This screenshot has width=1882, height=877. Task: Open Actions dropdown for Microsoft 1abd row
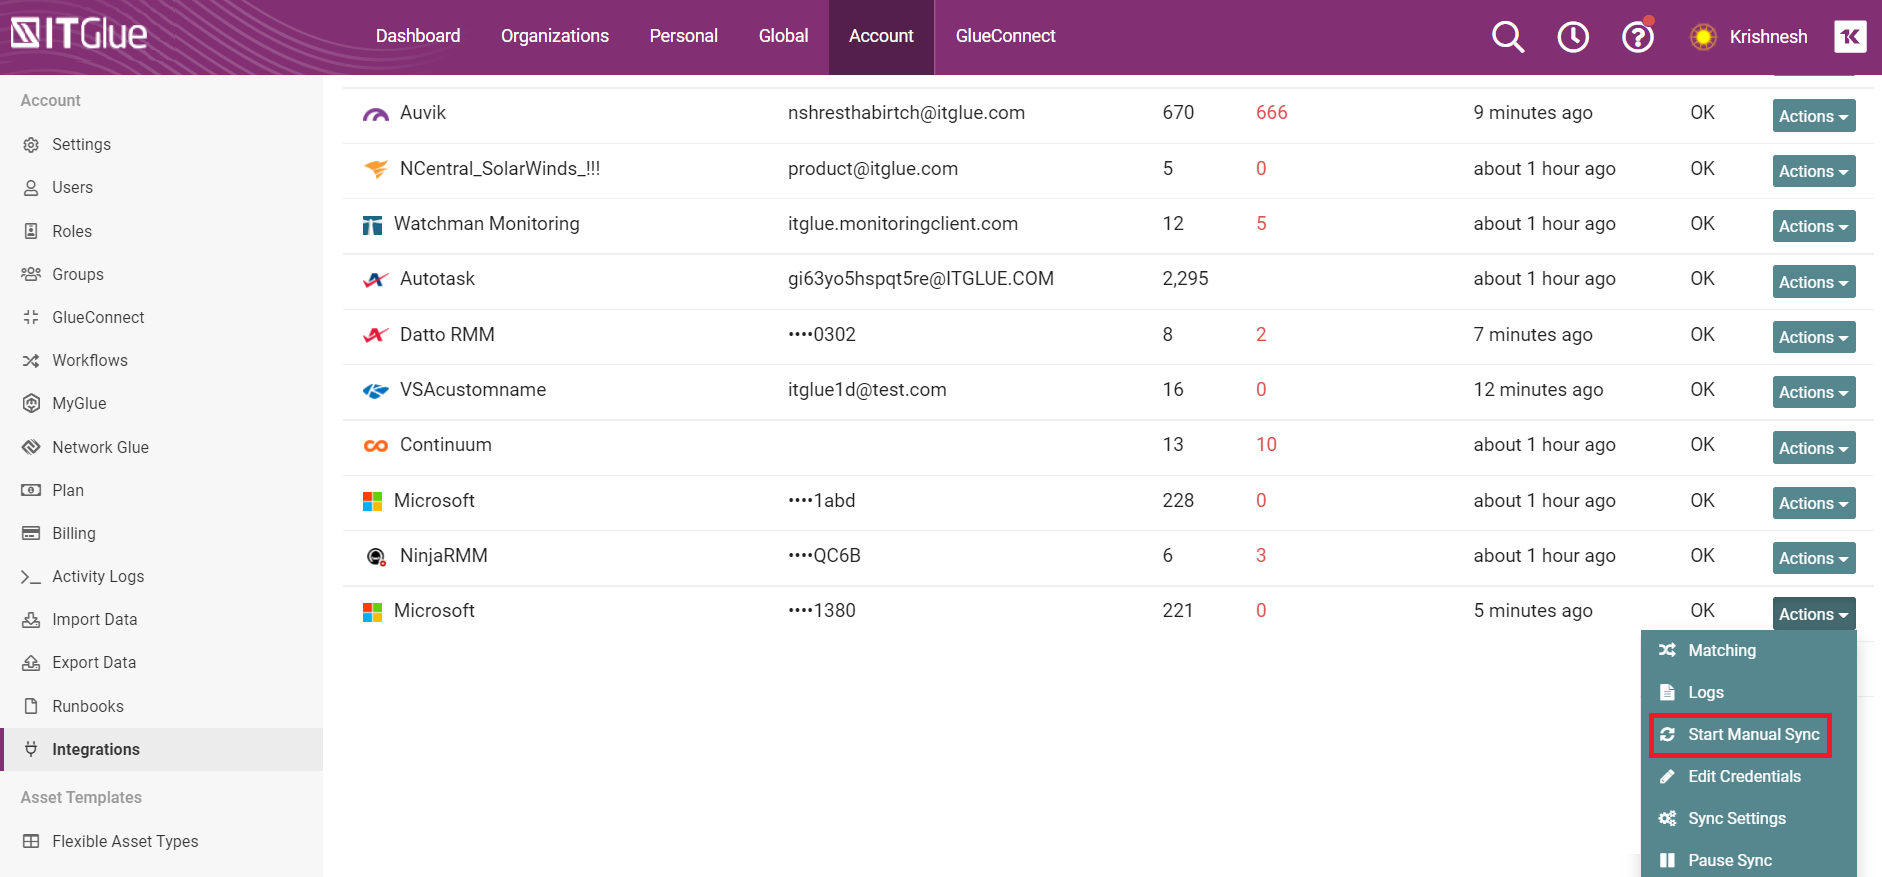(1814, 503)
